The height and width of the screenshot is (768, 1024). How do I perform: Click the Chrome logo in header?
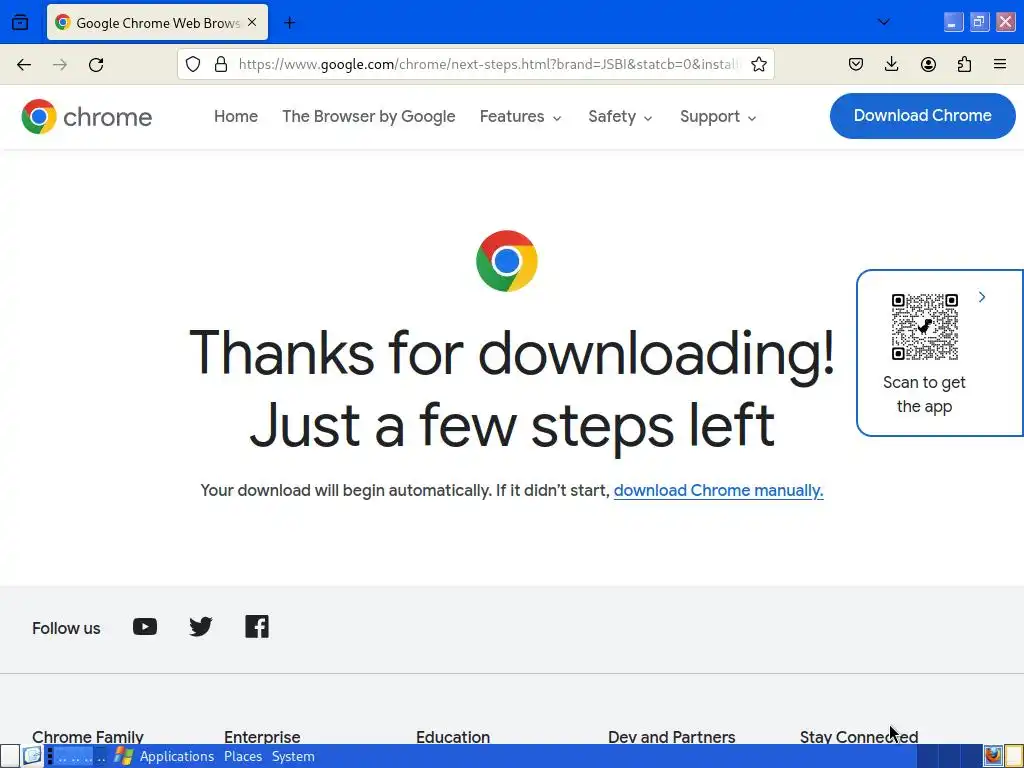tap(86, 117)
